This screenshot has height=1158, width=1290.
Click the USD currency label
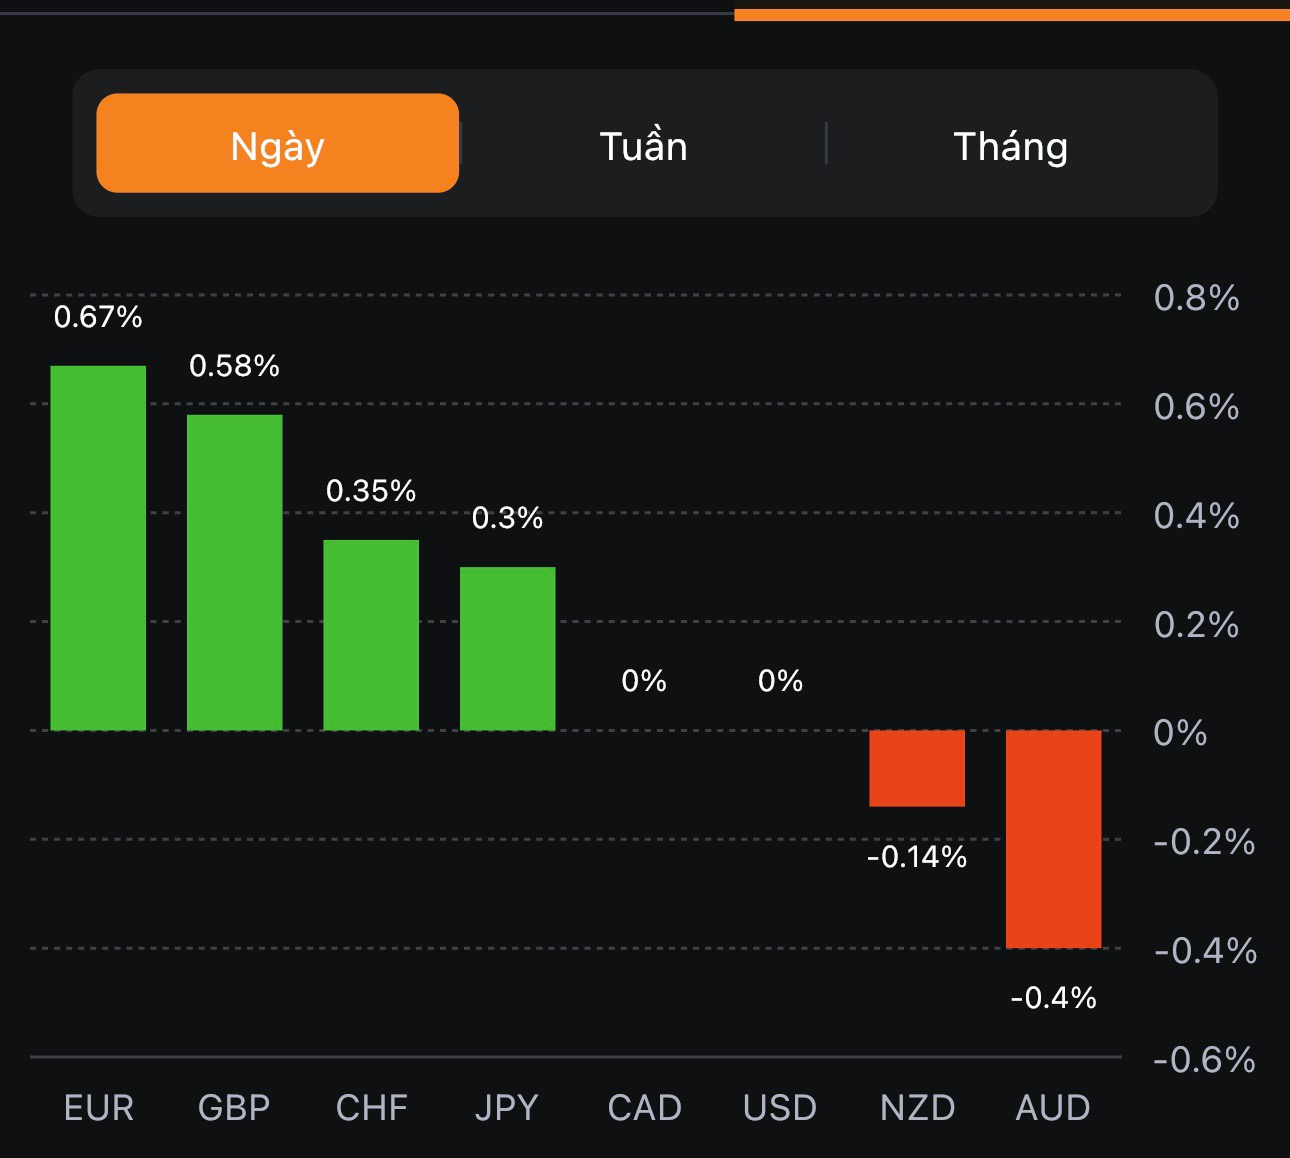click(x=780, y=1108)
